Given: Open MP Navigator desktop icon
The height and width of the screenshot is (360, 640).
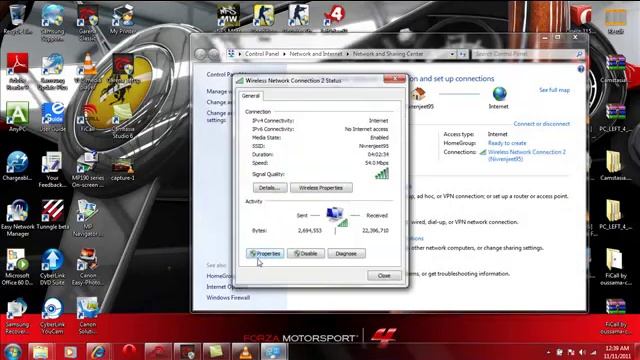Looking at the screenshot, I should pyautogui.click(x=87, y=218).
